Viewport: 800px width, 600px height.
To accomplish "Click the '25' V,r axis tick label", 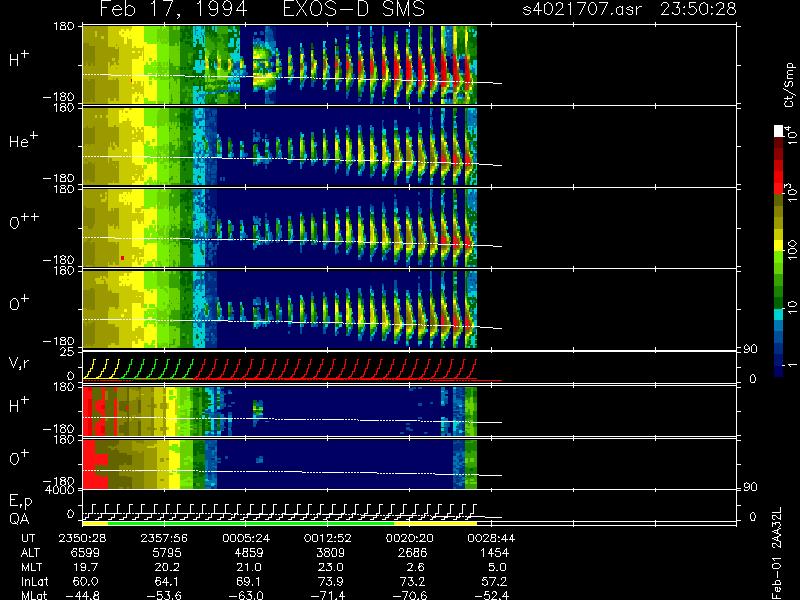I will click(x=68, y=352).
